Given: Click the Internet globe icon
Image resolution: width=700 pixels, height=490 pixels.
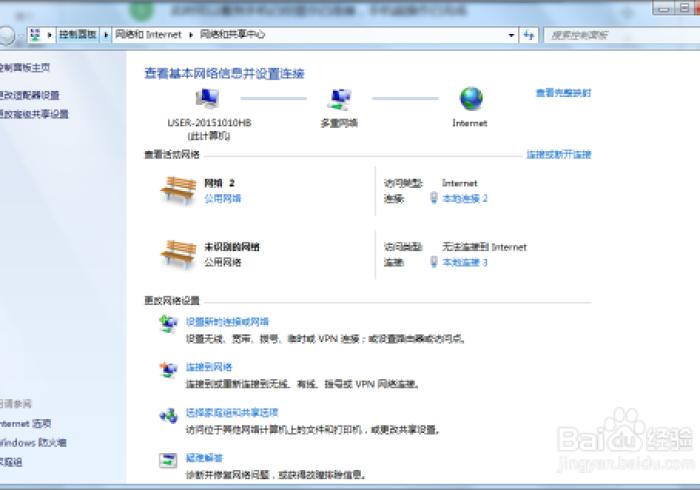Looking at the screenshot, I should click(x=471, y=98).
